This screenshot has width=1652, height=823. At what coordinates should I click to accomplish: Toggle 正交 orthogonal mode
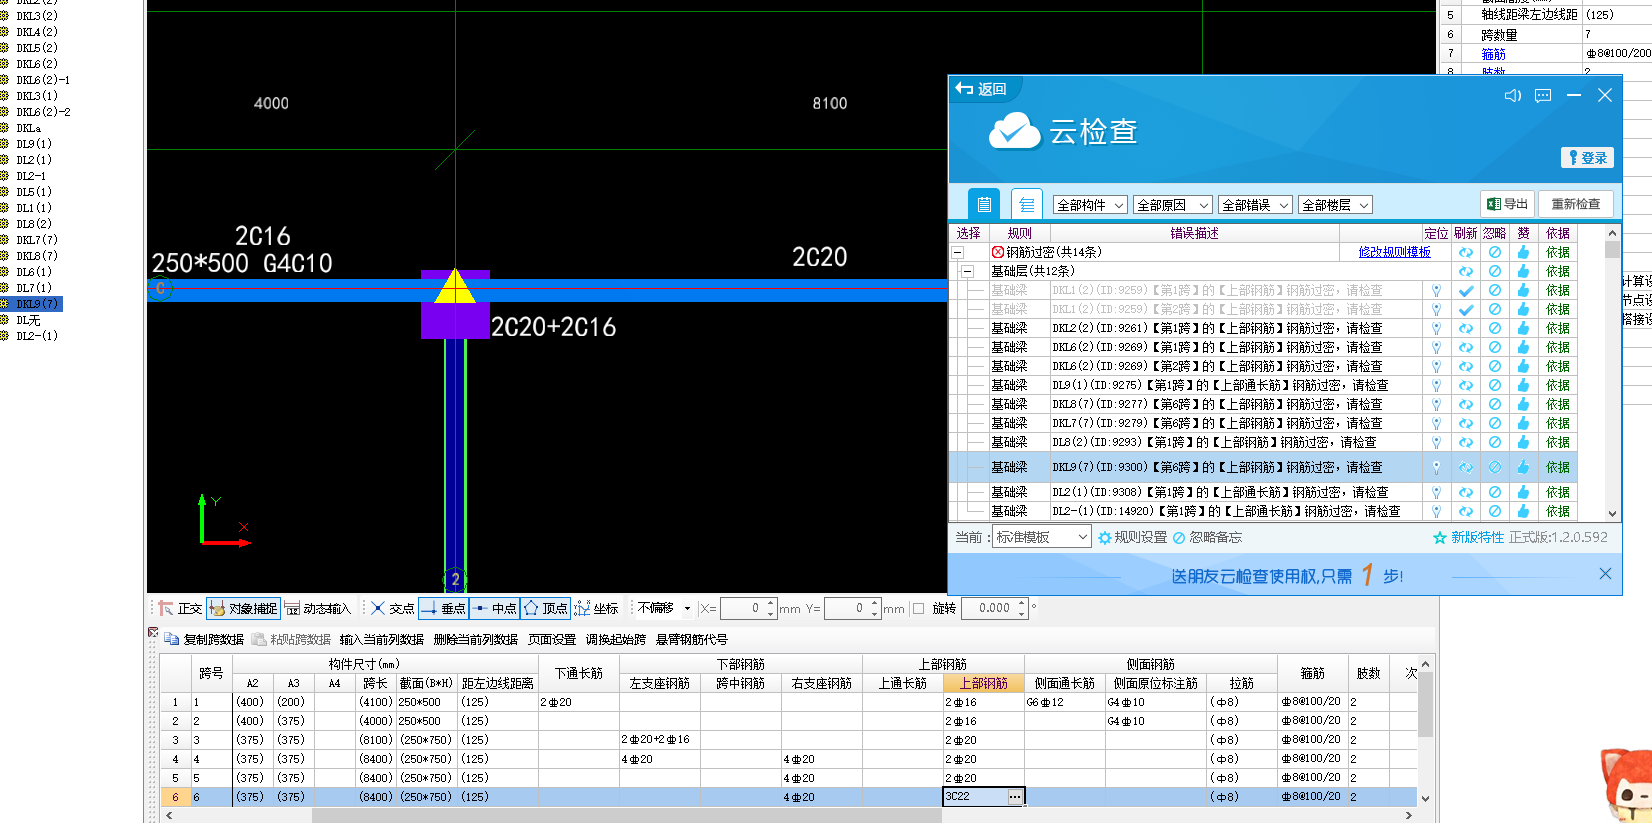(180, 608)
